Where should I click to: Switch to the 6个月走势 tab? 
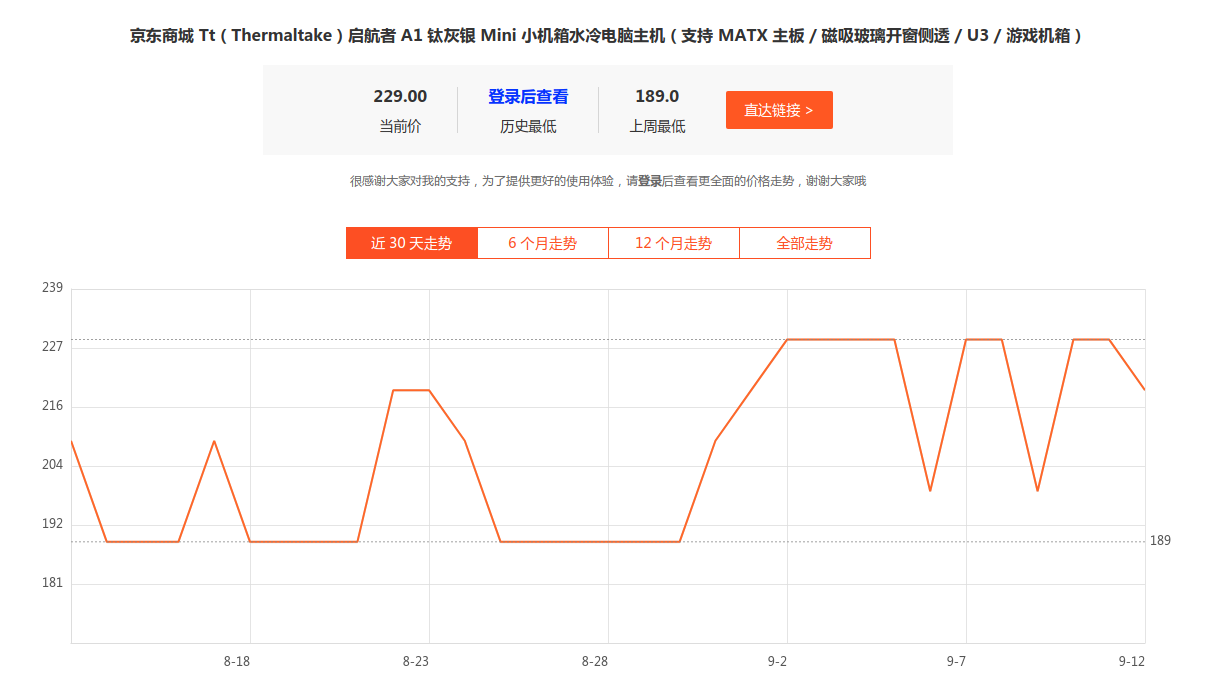coord(542,243)
